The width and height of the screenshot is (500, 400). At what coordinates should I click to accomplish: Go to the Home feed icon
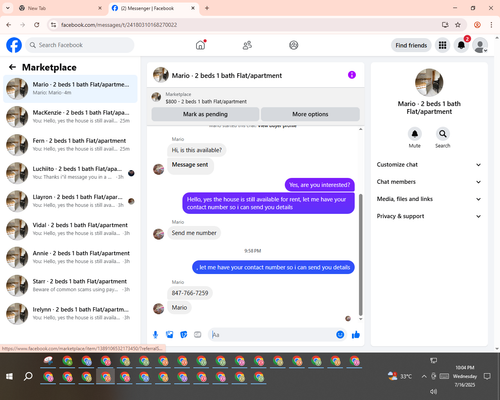pyautogui.click(x=200, y=45)
